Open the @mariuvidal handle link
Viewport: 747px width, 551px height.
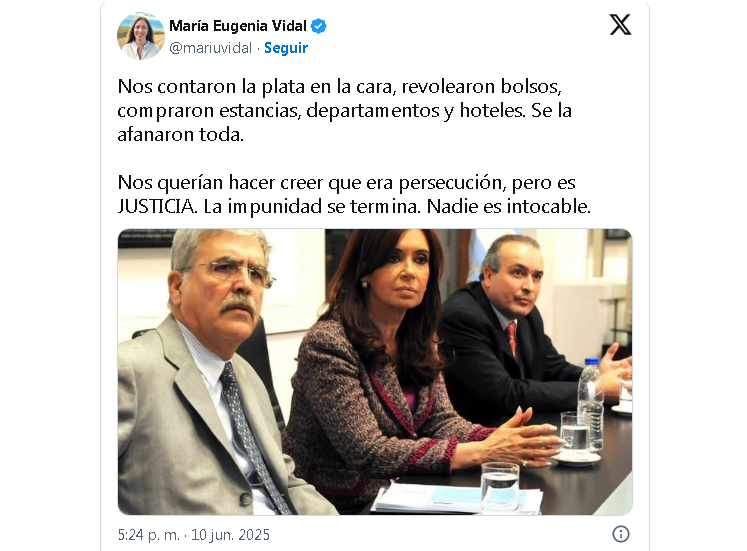[x=210, y=48]
